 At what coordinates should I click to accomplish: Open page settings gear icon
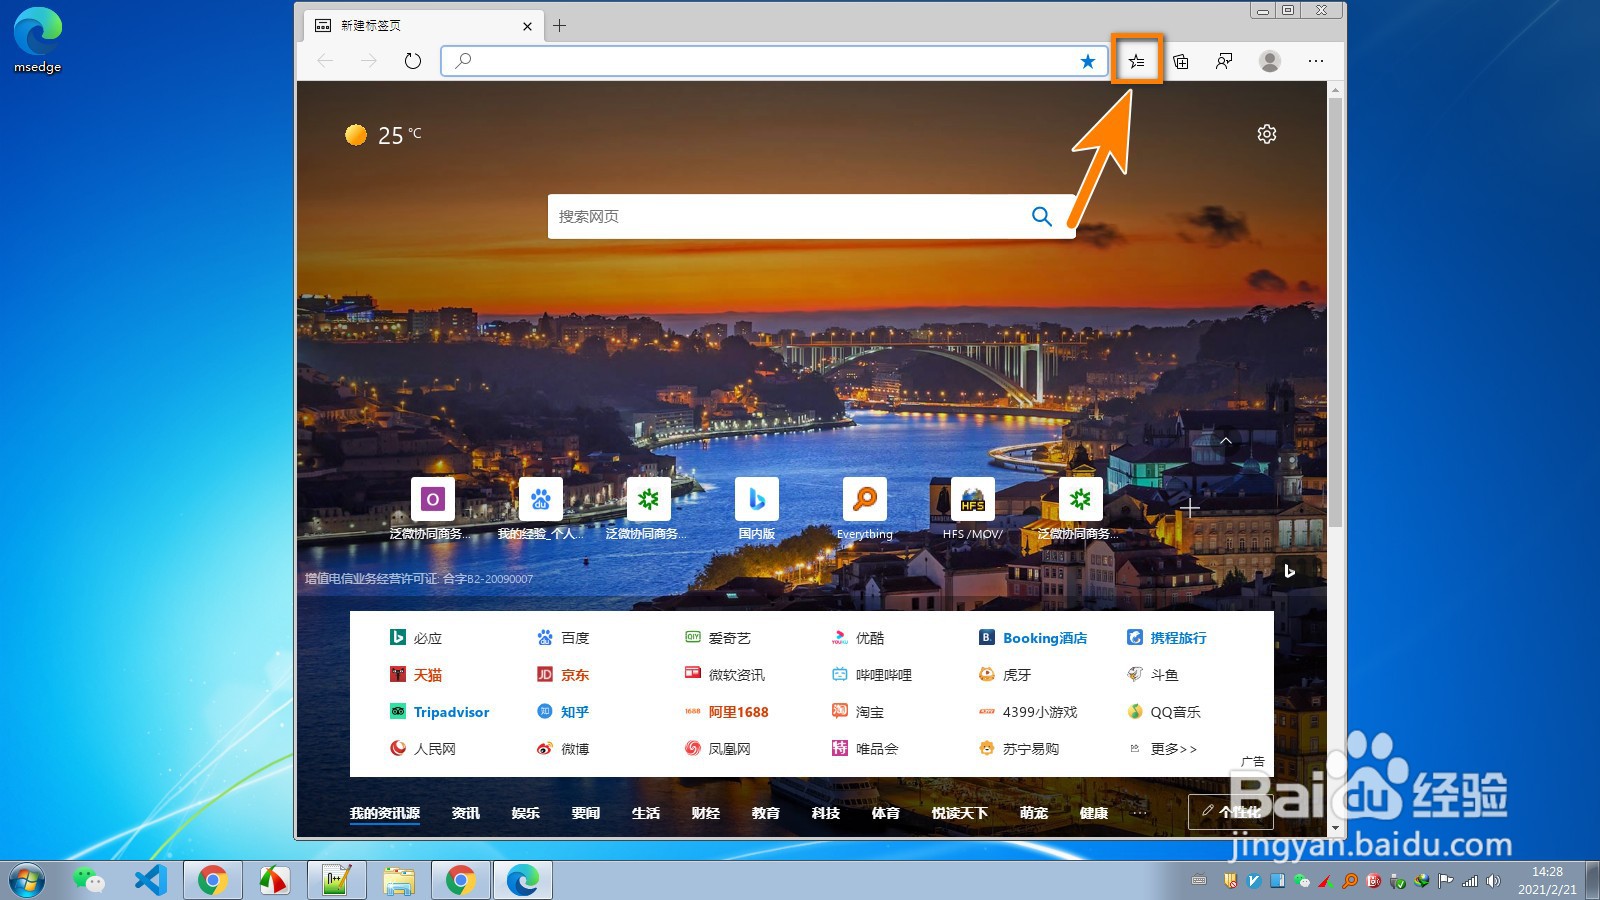click(1267, 134)
